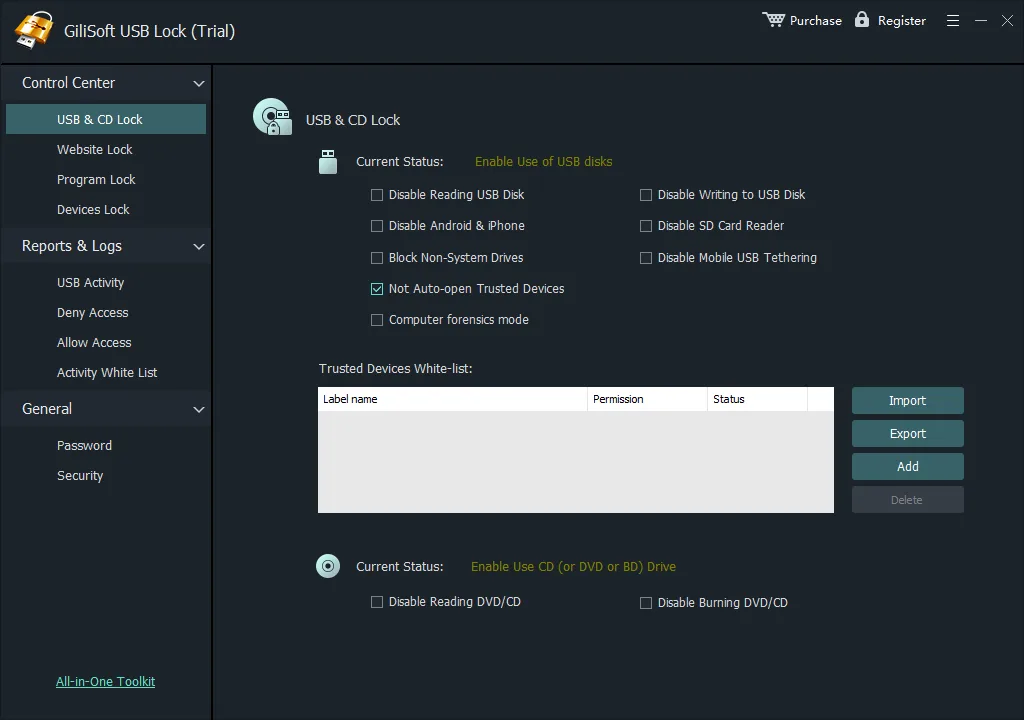Open Activity White List
This screenshot has width=1024, height=720.
(x=107, y=372)
